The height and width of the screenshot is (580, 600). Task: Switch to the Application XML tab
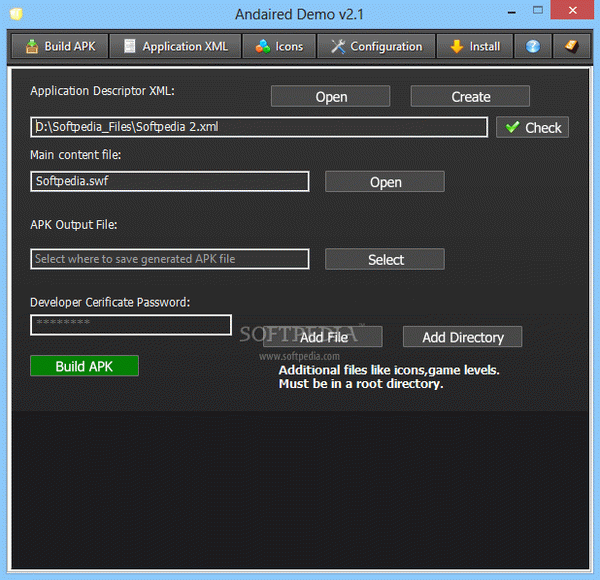click(175, 46)
